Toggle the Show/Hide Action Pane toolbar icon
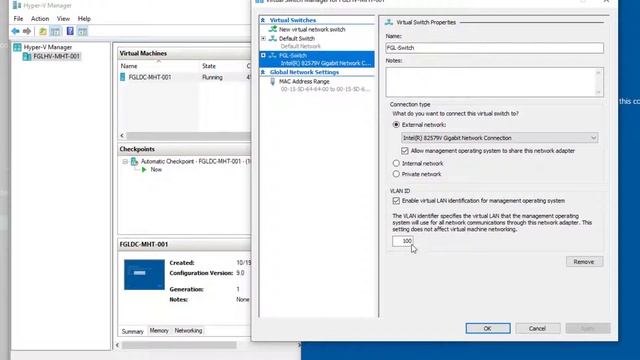 [x=82, y=31]
